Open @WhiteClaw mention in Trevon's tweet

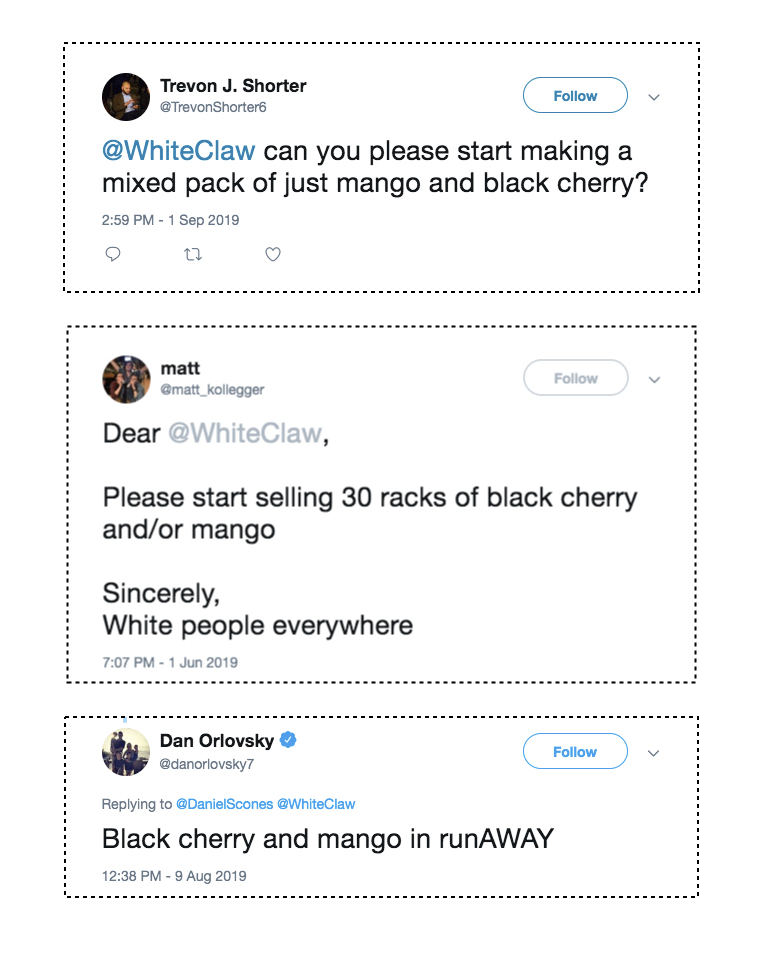178,151
